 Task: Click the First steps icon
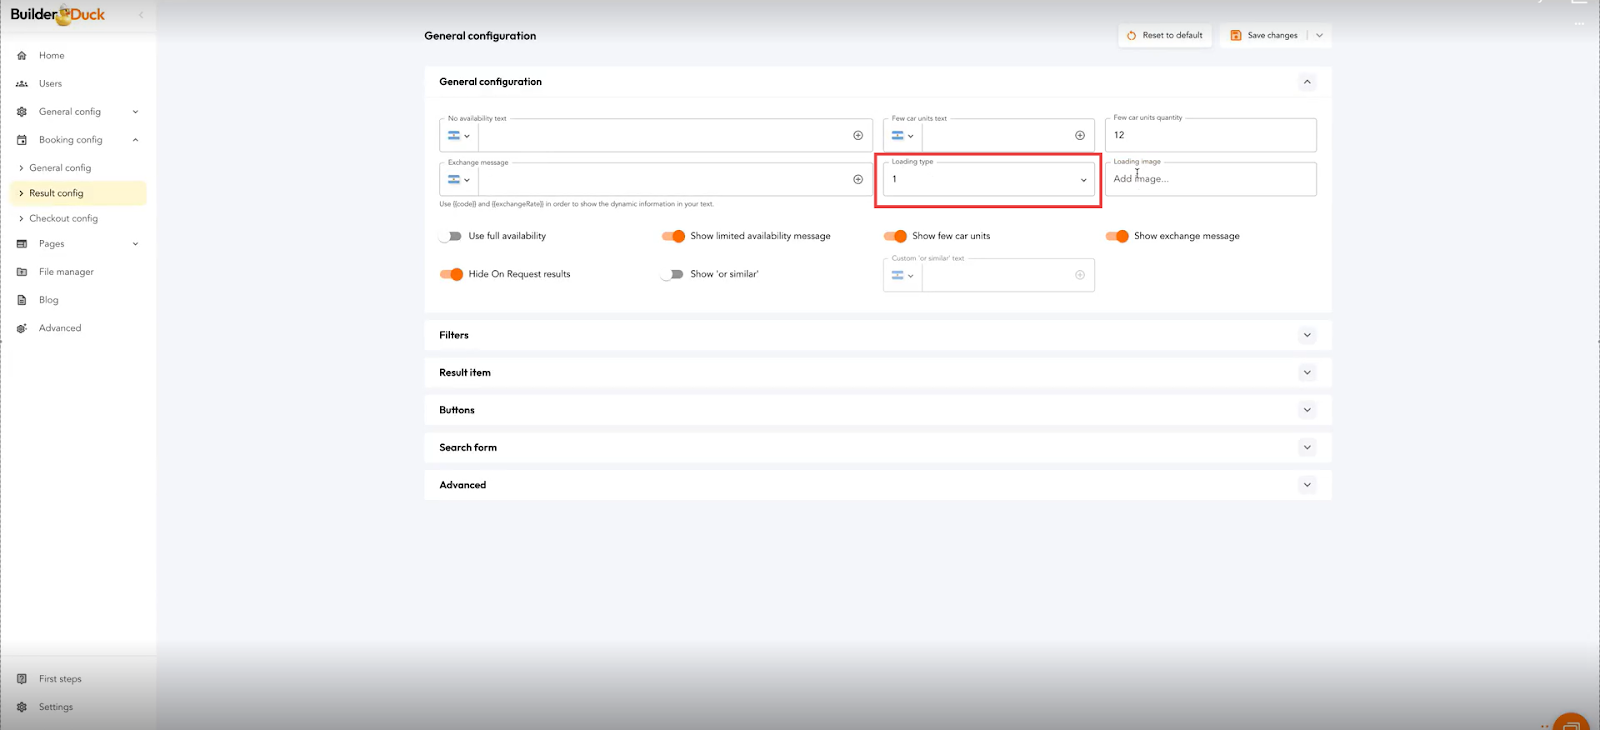tap(22, 679)
